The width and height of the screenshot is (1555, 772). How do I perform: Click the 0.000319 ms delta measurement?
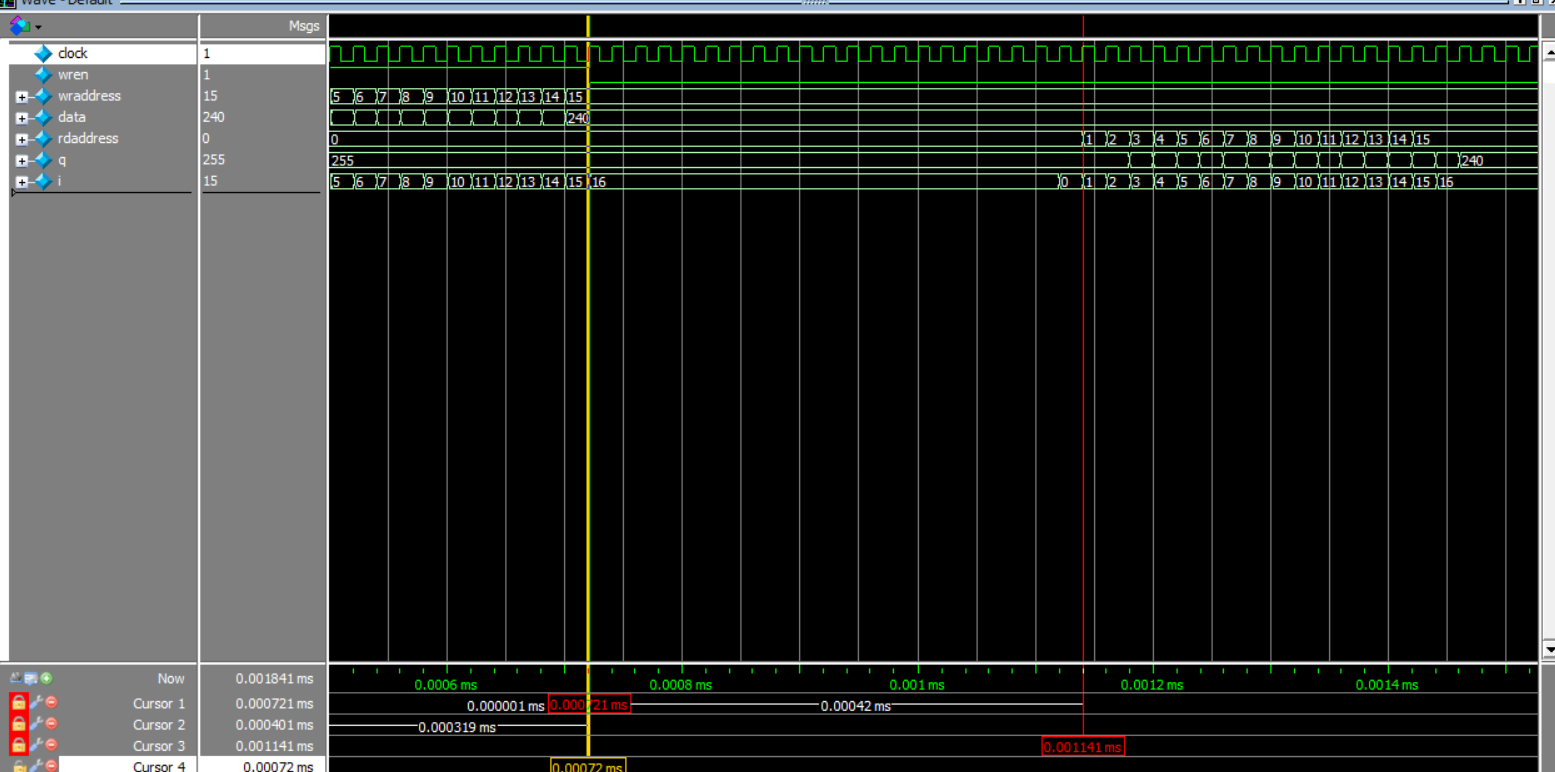click(457, 726)
